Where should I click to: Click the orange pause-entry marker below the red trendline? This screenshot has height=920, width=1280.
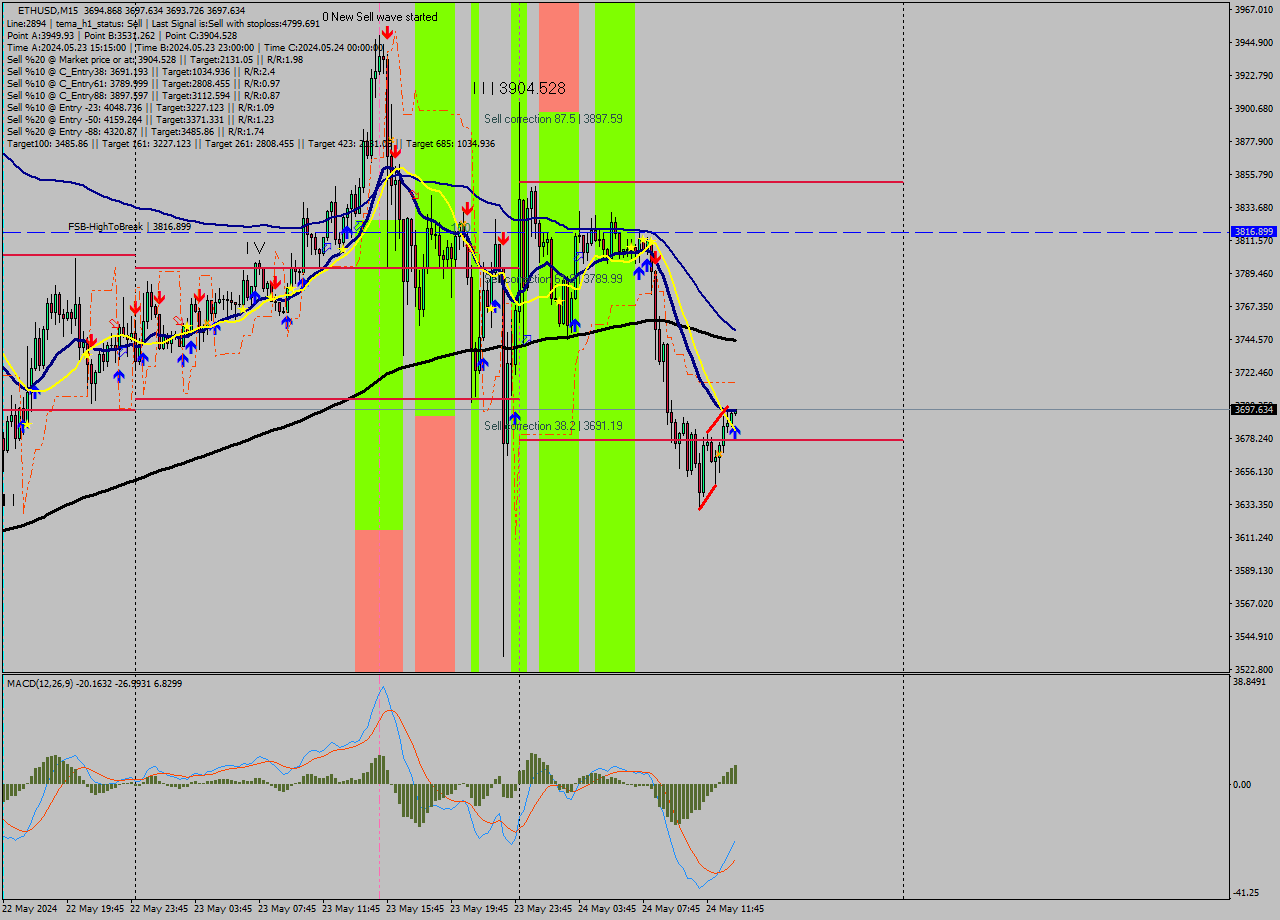(x=718, y=452)
